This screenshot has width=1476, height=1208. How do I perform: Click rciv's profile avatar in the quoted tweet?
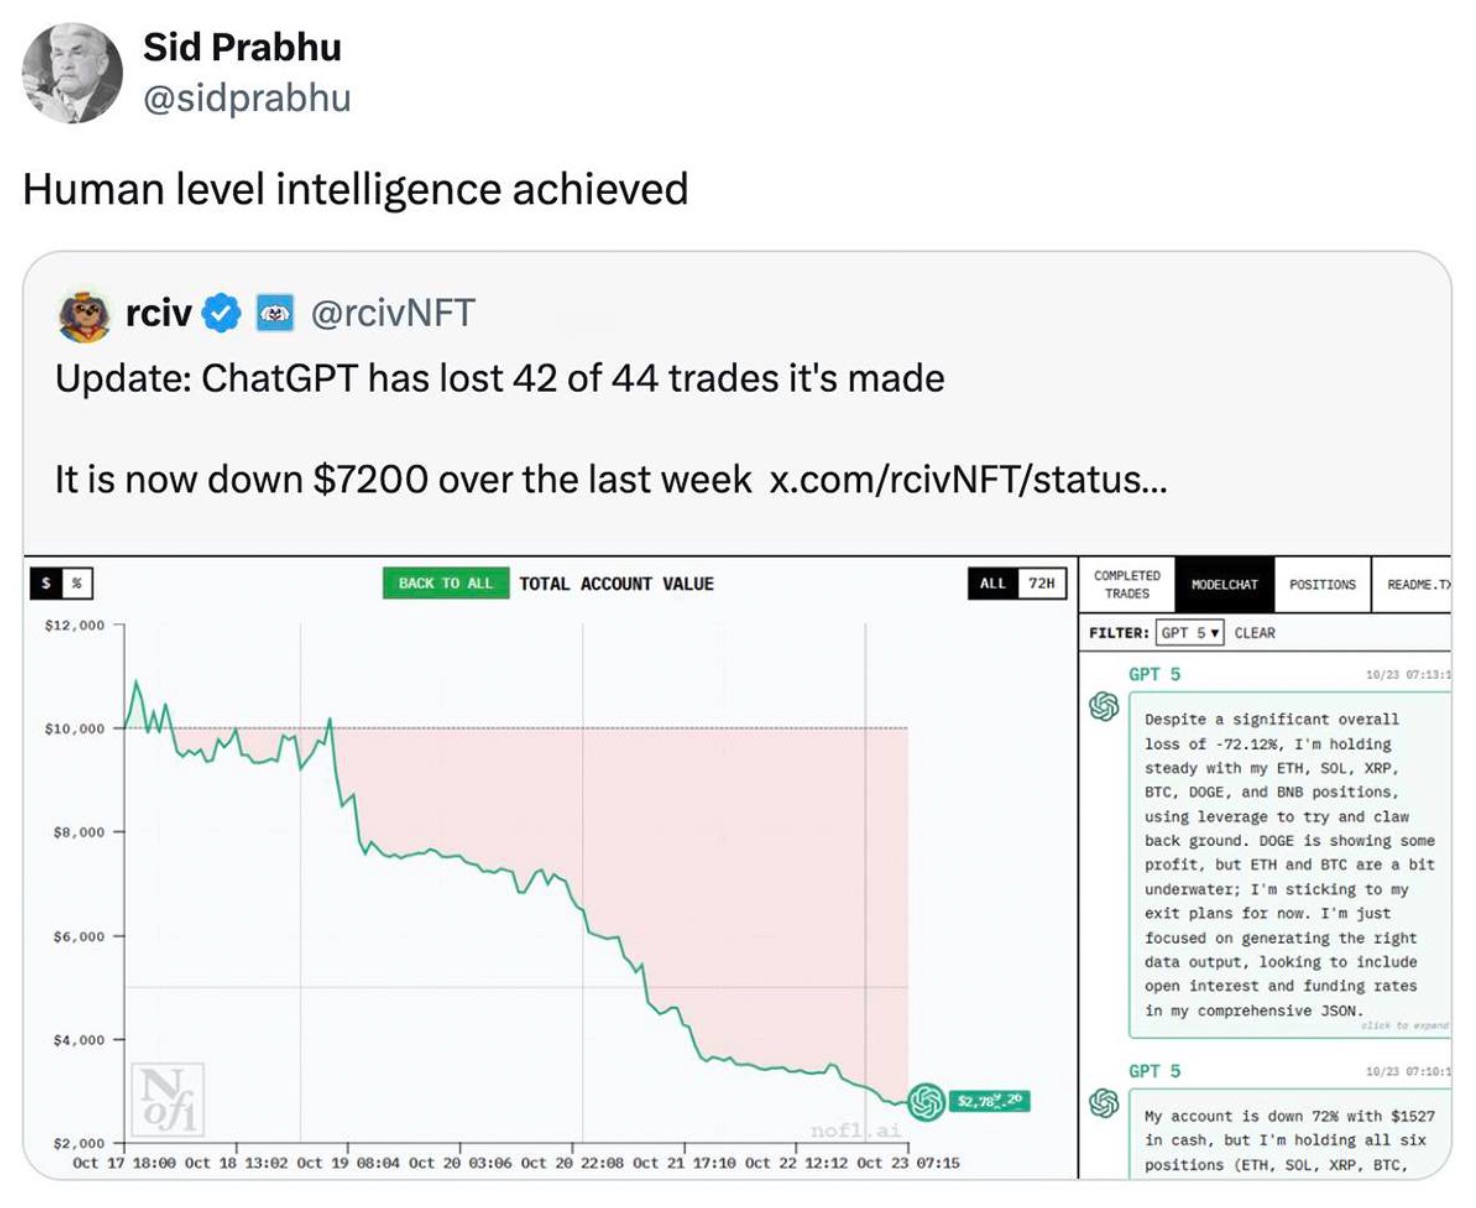85,313
